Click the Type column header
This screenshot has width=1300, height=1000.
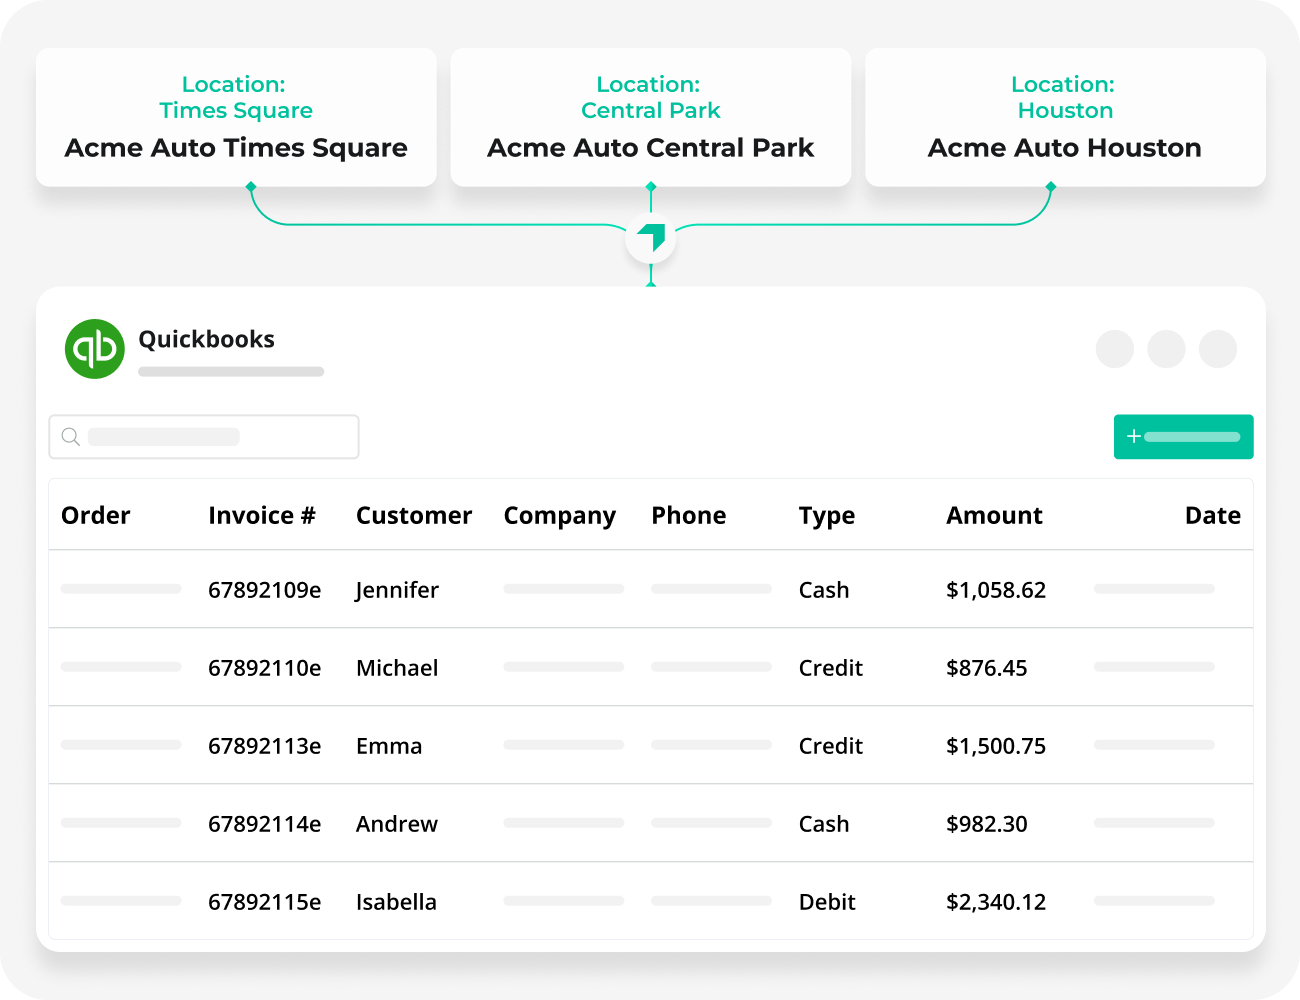[827, 516]
